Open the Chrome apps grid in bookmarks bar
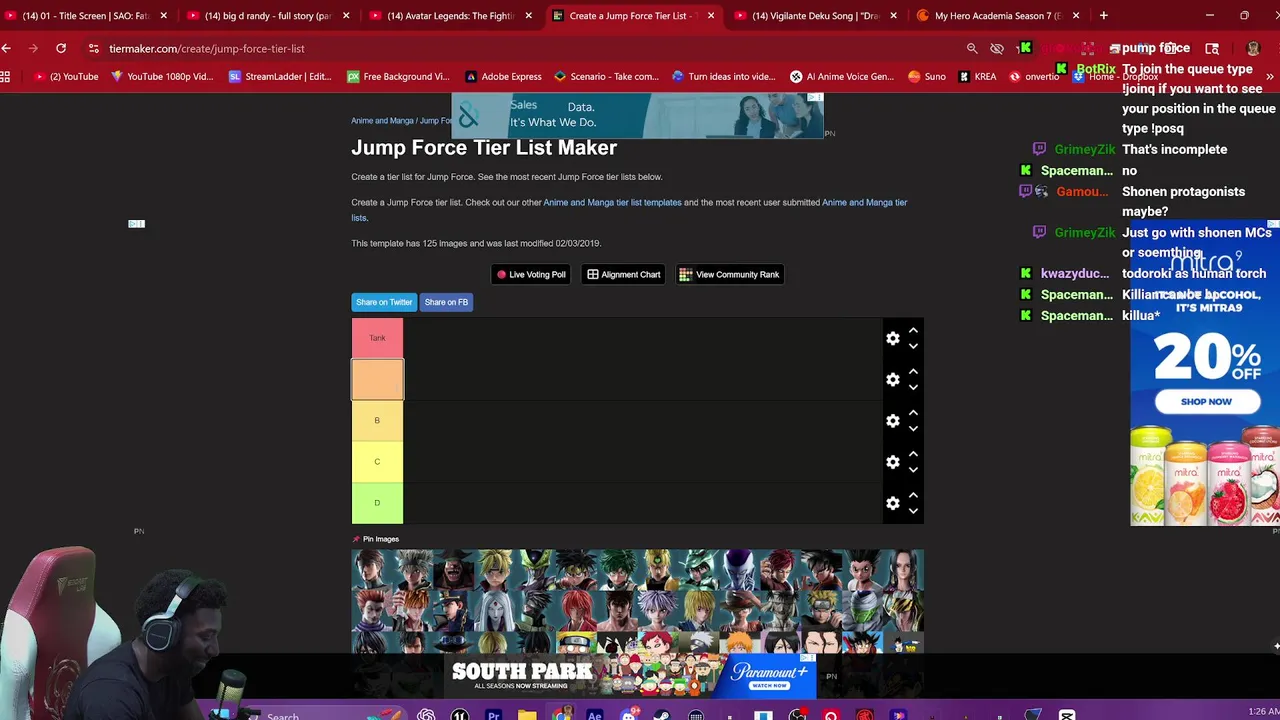The image size is (1280, 720). pyautogui.click(x=5, y=76)
